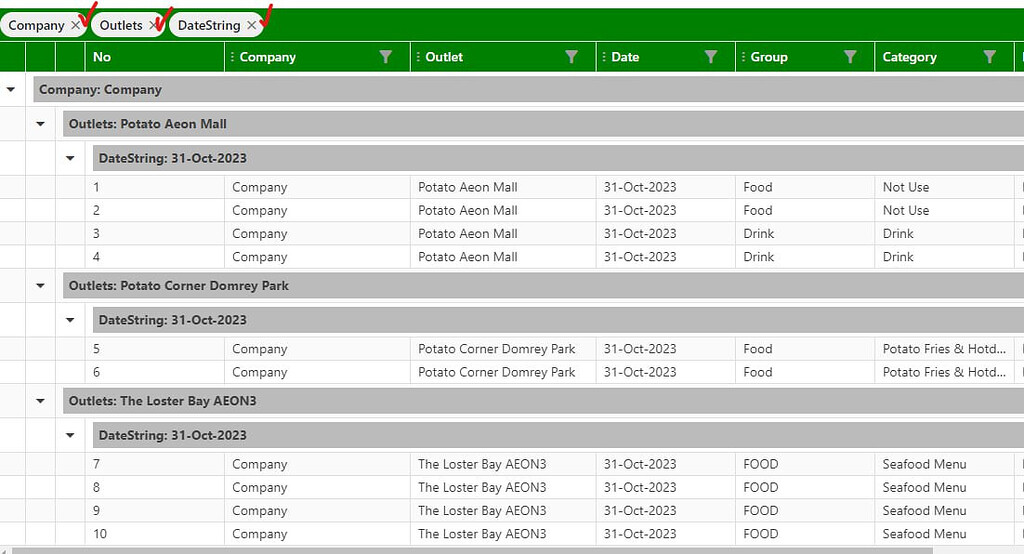Sort by the Company column header
The width and height of the screenshot is (1024, 554).
(x=268, y=57)
